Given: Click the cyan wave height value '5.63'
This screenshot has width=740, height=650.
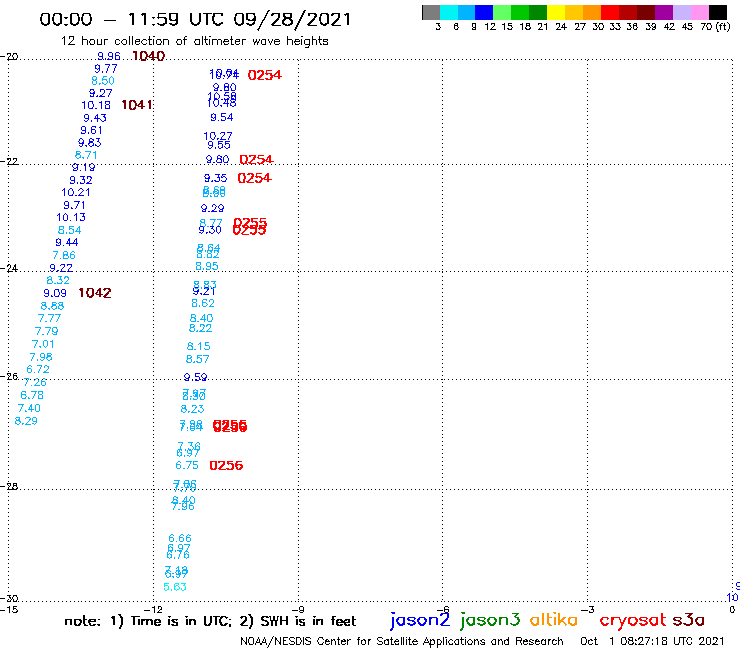Looking at the screenshot, I should 175,587.
